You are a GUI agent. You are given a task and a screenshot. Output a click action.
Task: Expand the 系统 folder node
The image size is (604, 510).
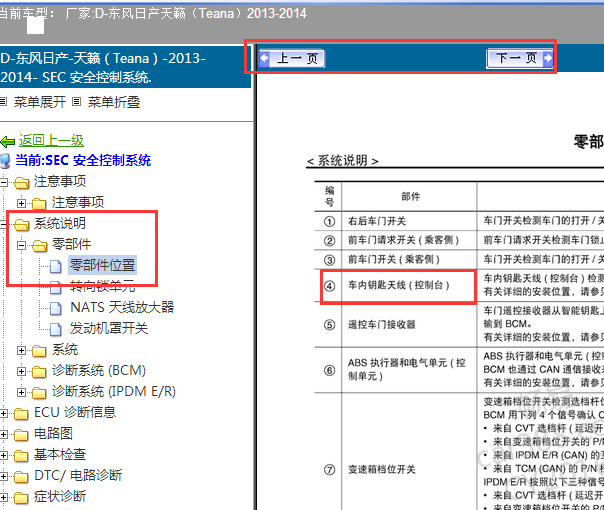[22, 350]
